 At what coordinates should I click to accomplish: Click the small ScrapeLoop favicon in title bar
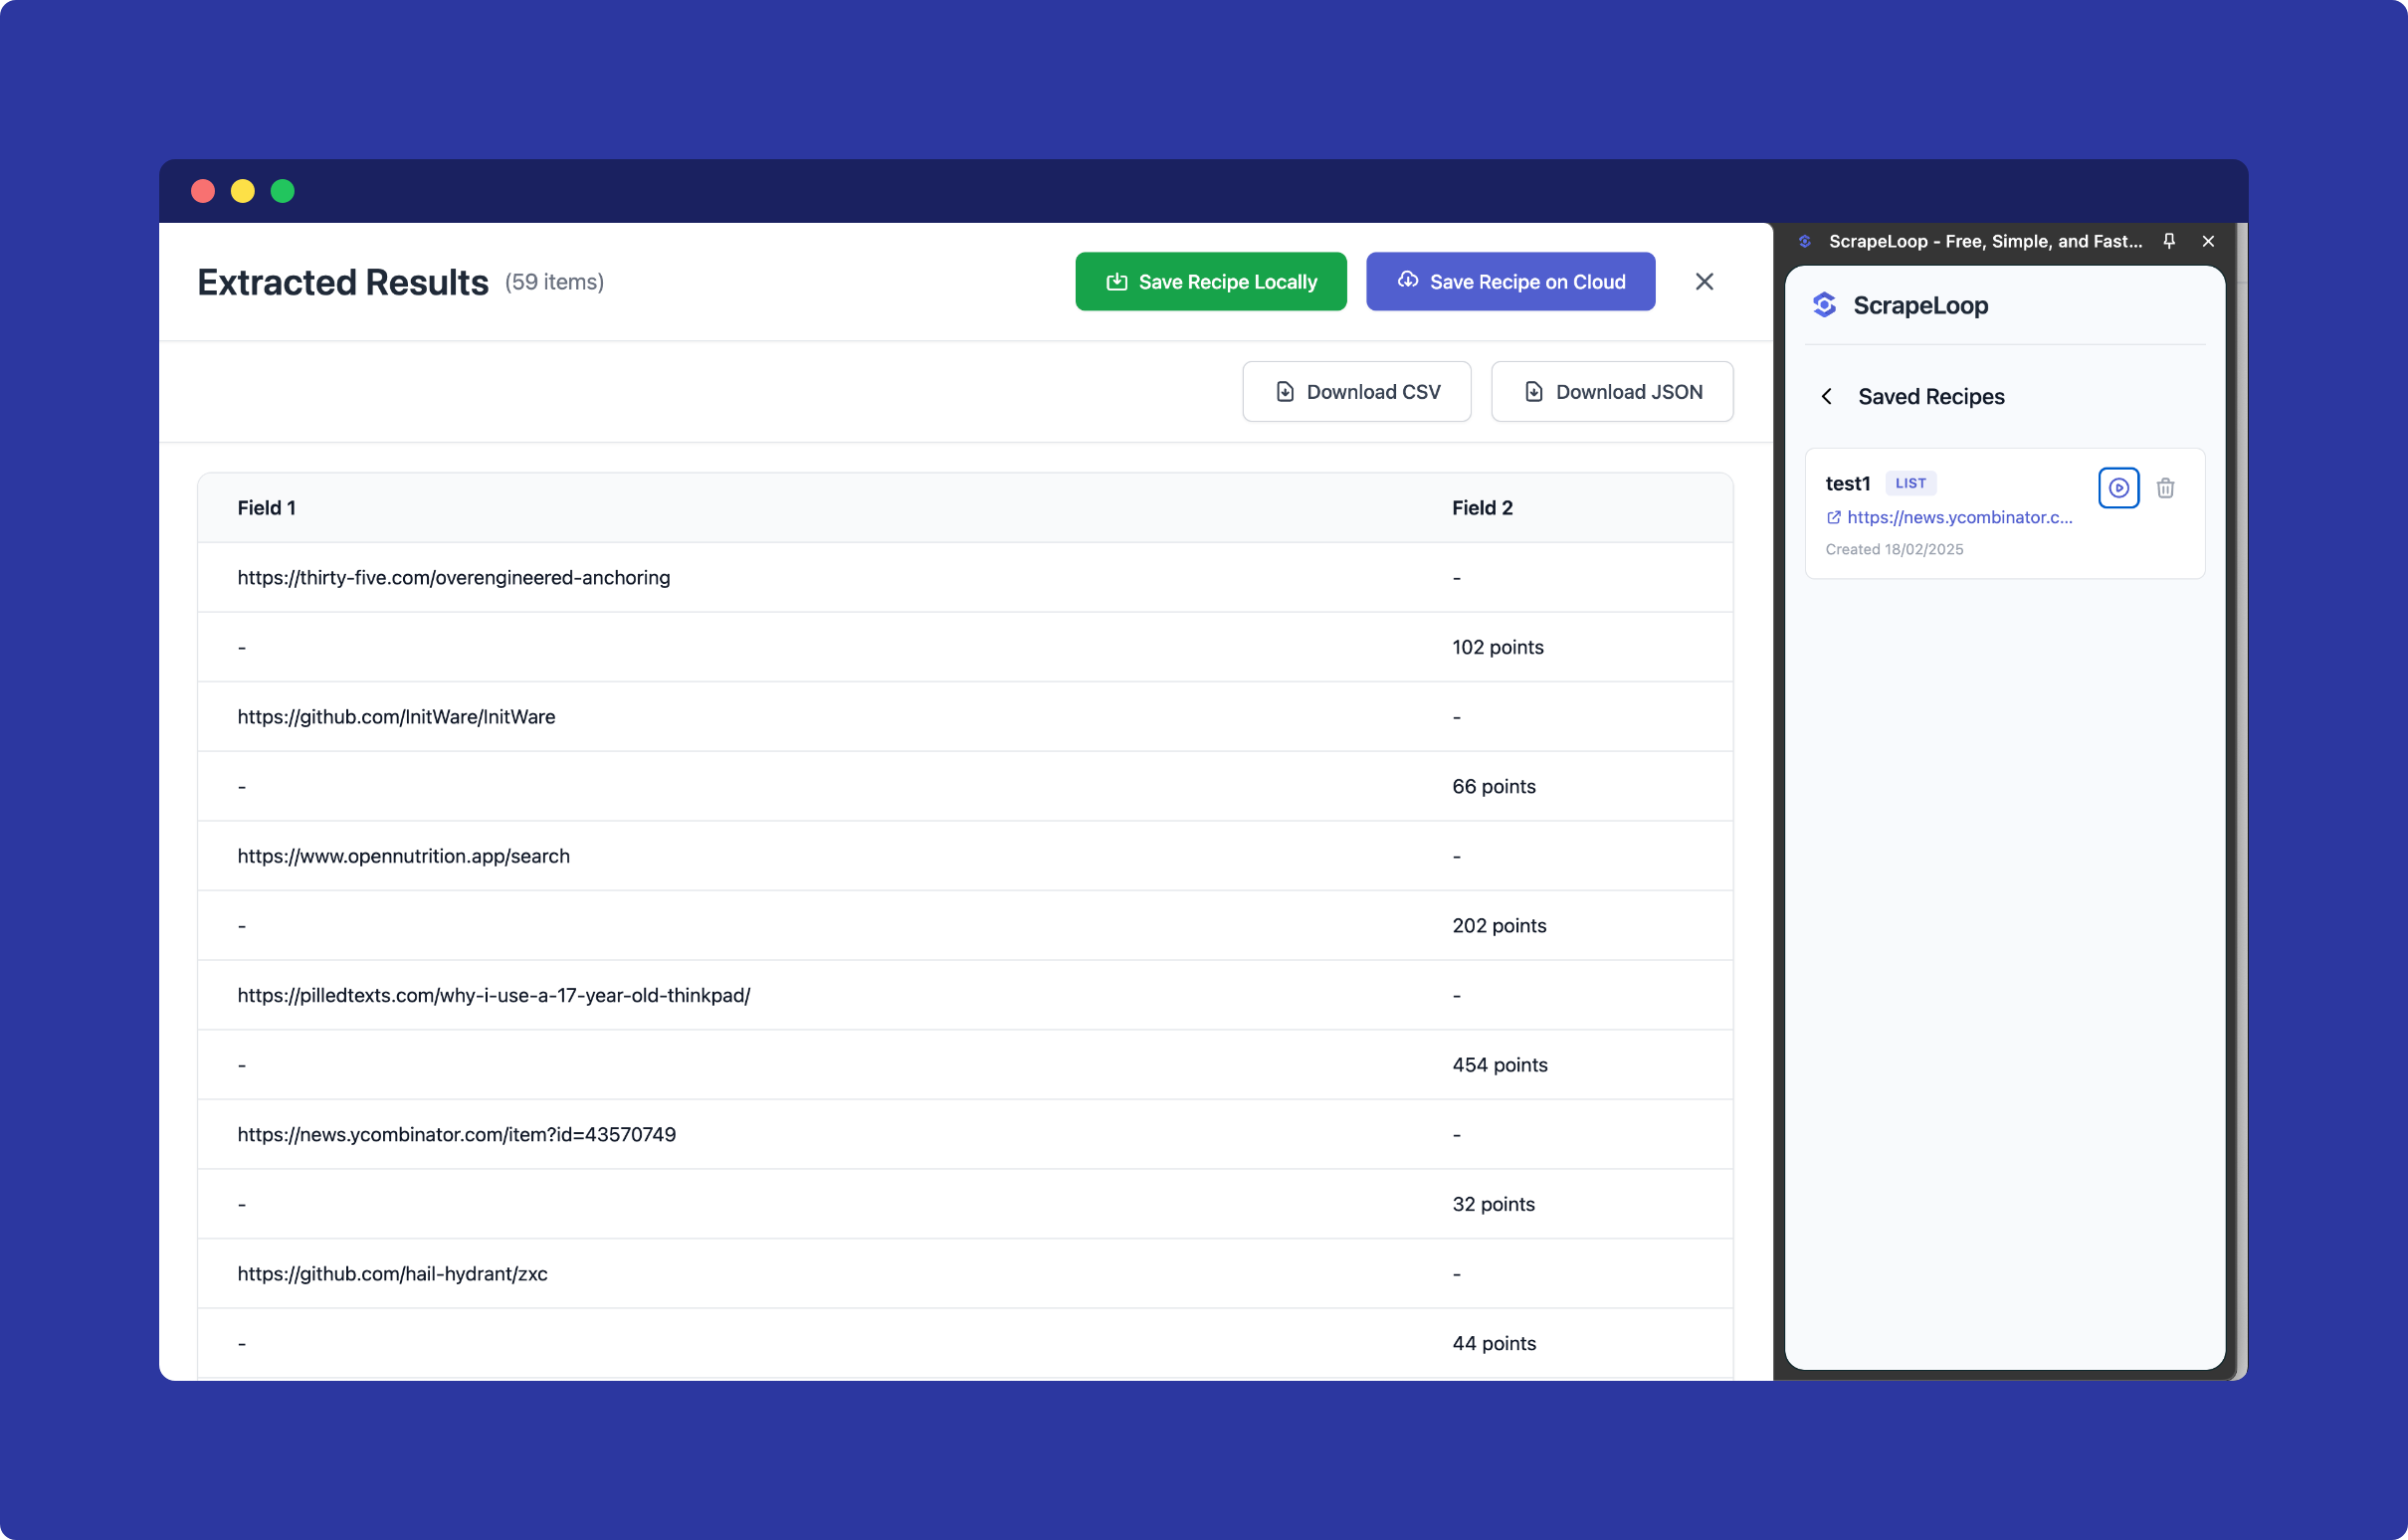1805,241
